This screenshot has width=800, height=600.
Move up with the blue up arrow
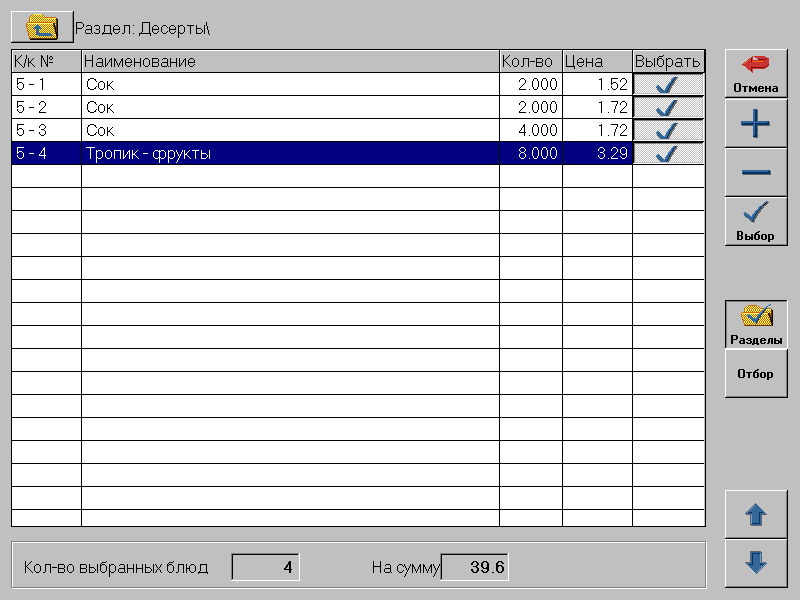click(x=756, y=514)
